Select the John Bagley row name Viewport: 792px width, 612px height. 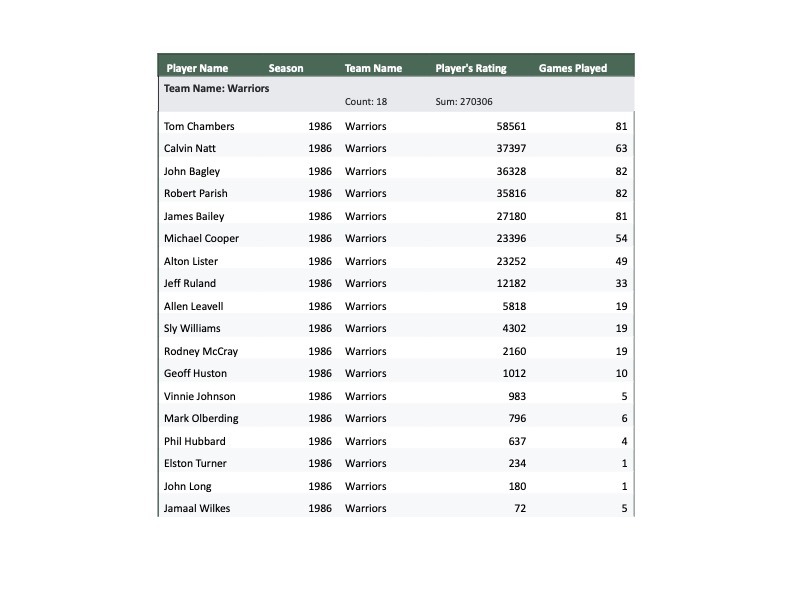click(192, 171)
